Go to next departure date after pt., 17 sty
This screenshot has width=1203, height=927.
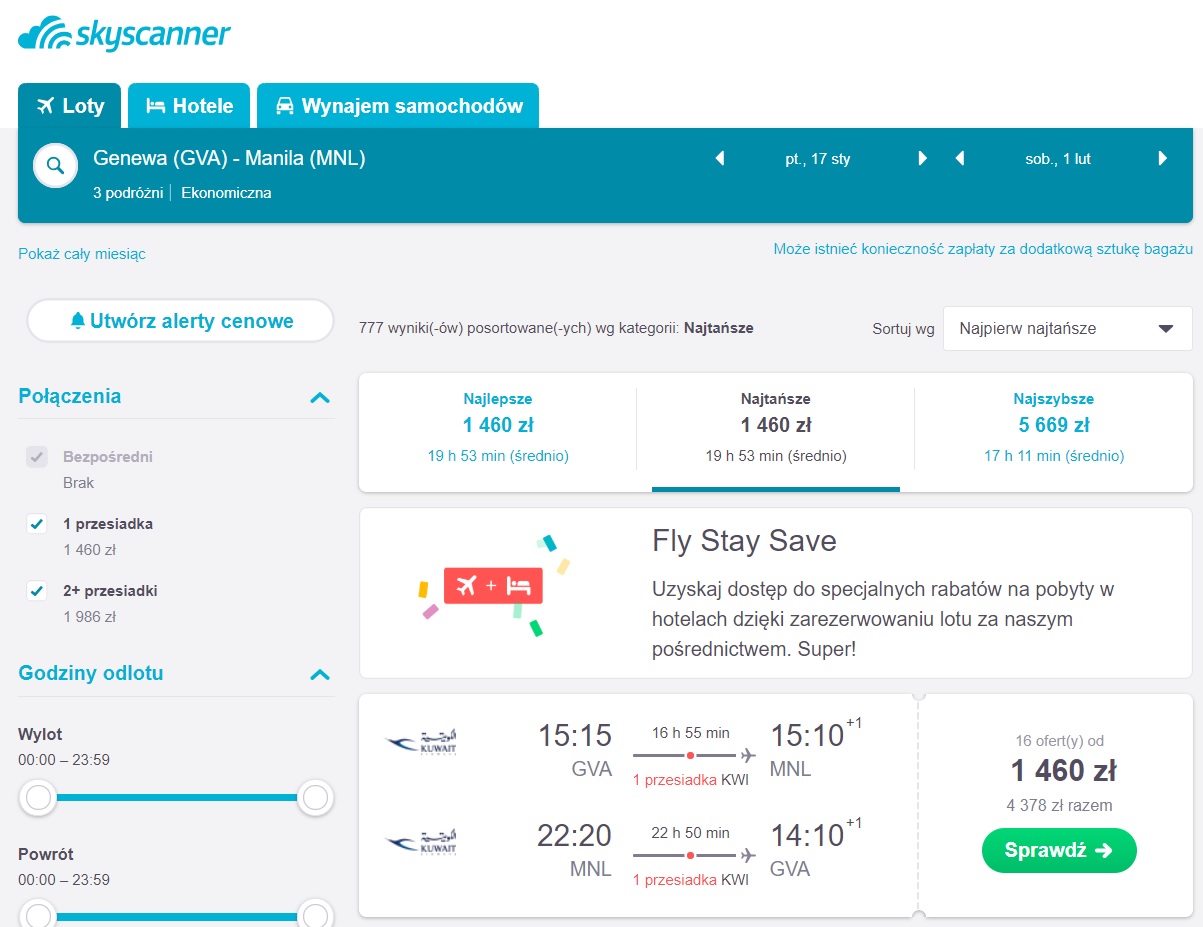[923, 158]
